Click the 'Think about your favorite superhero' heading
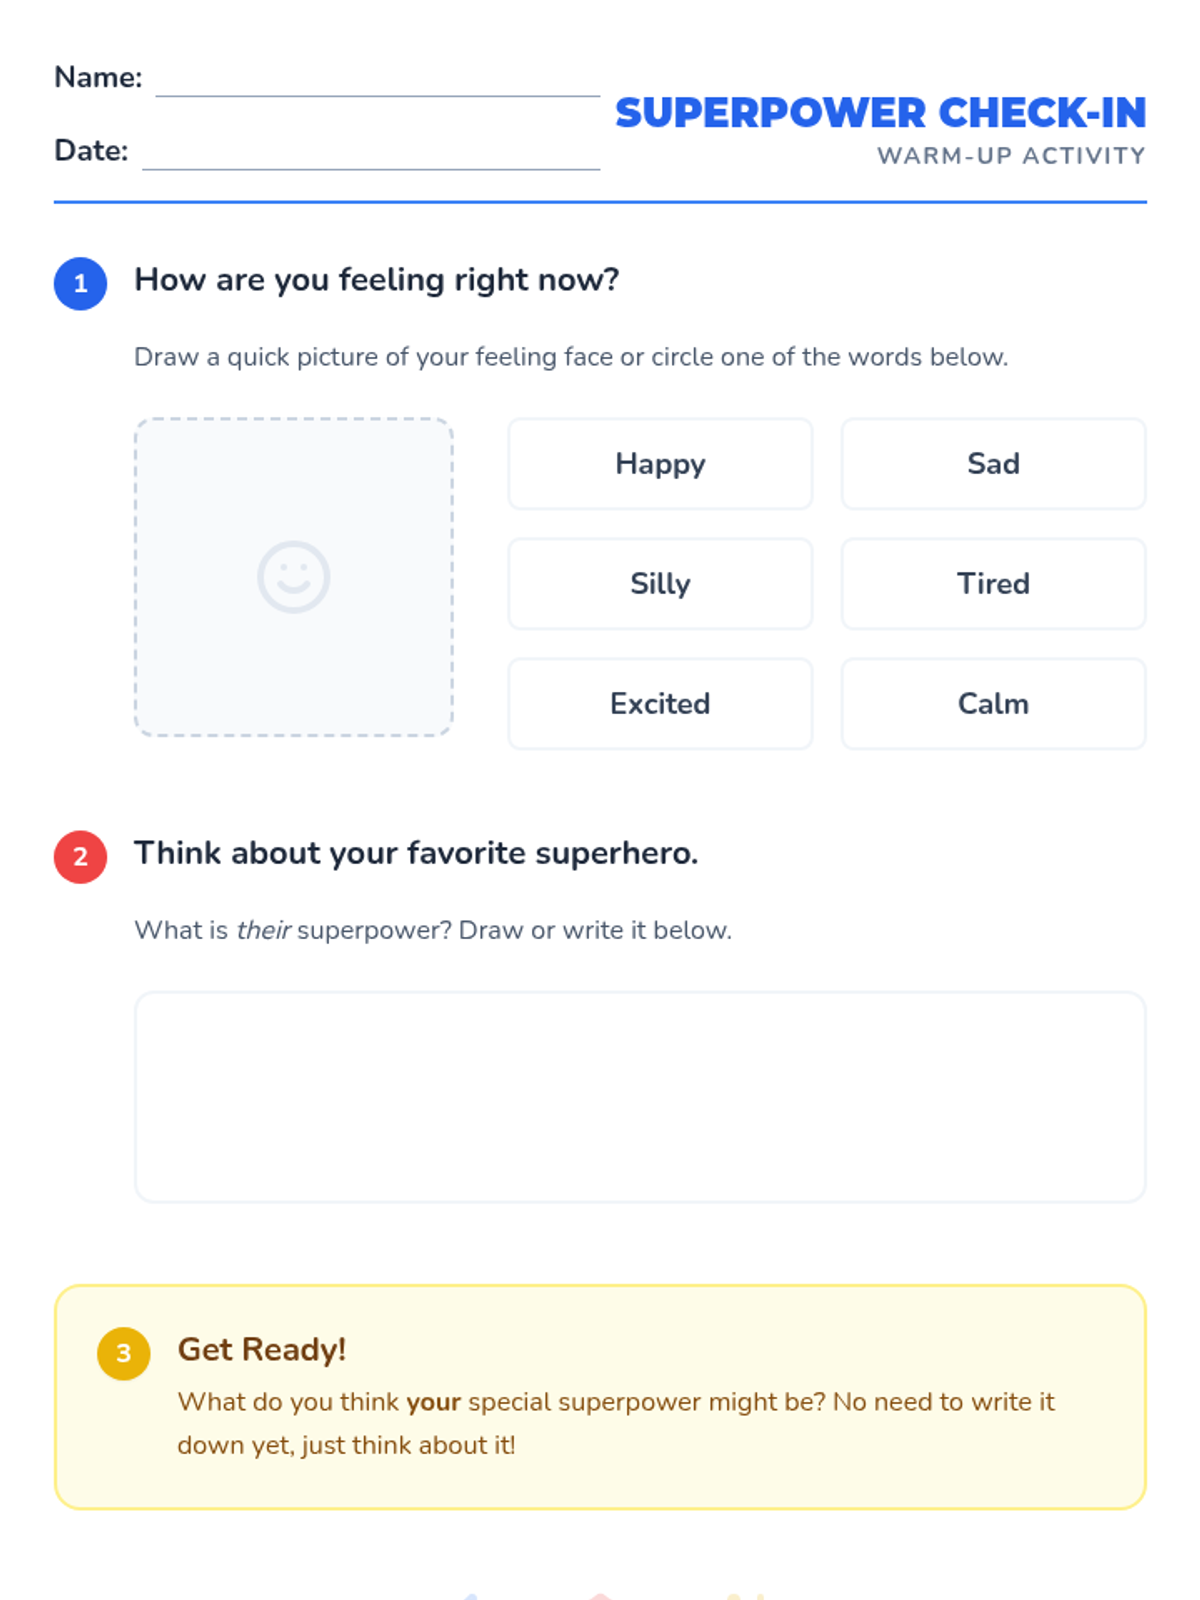This screenshot has height=1600, width=1200. pyautogui.click(x=416, y=853)
